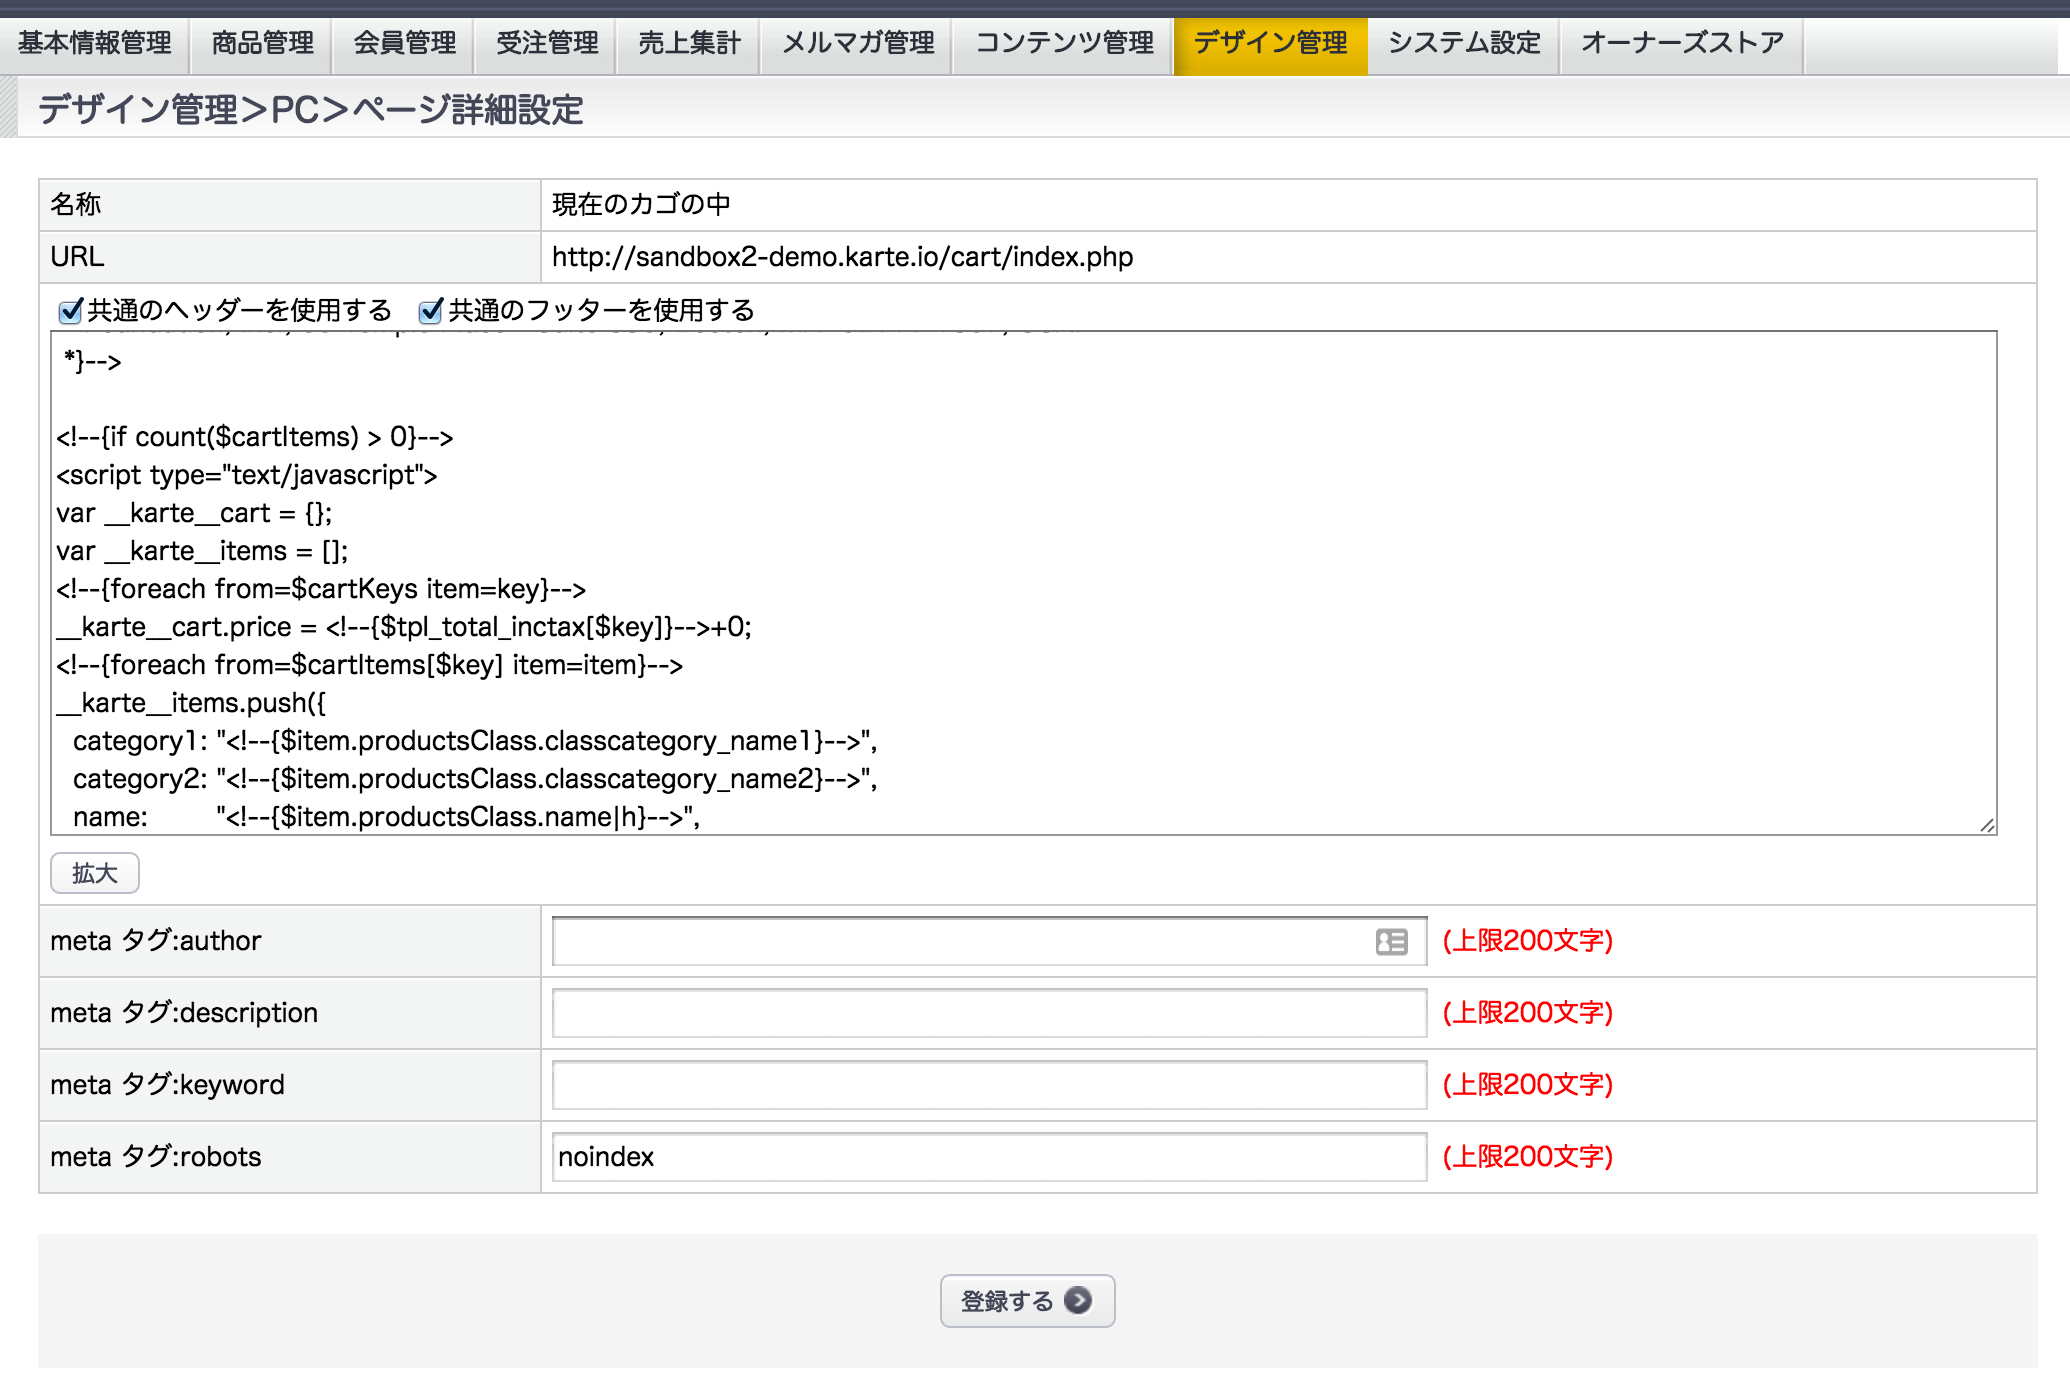The width and height of the screenshot is (2070, 1390).
Task: Click the 現在のカゴの中 name text
Action: 641,204
